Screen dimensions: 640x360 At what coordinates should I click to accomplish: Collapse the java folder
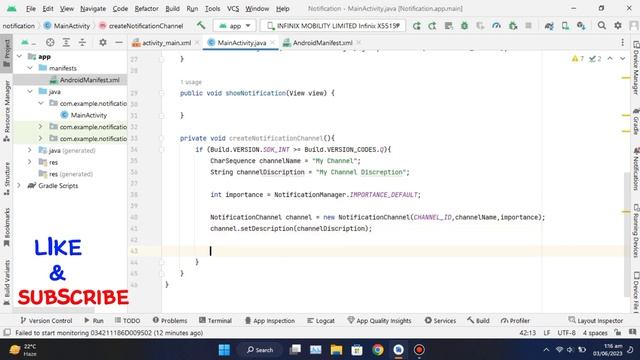coord(30,92)
